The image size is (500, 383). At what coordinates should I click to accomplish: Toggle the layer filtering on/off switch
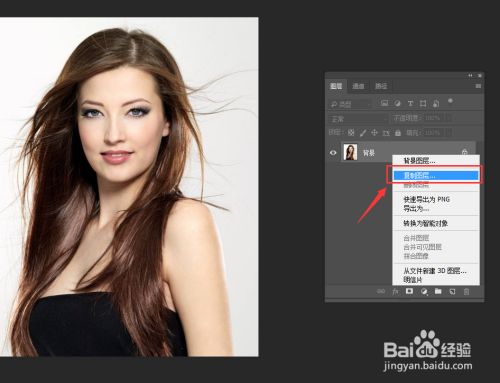point(450,100)
